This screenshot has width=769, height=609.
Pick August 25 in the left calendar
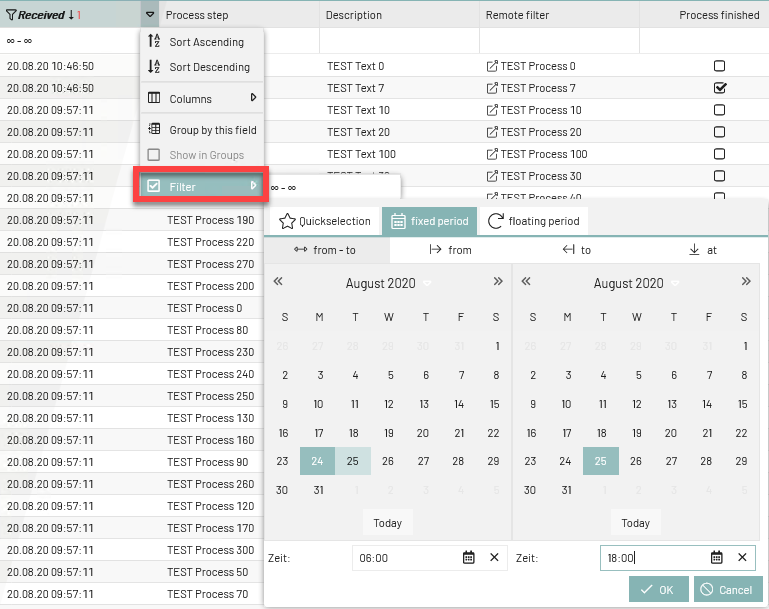[x=353, y=461]
